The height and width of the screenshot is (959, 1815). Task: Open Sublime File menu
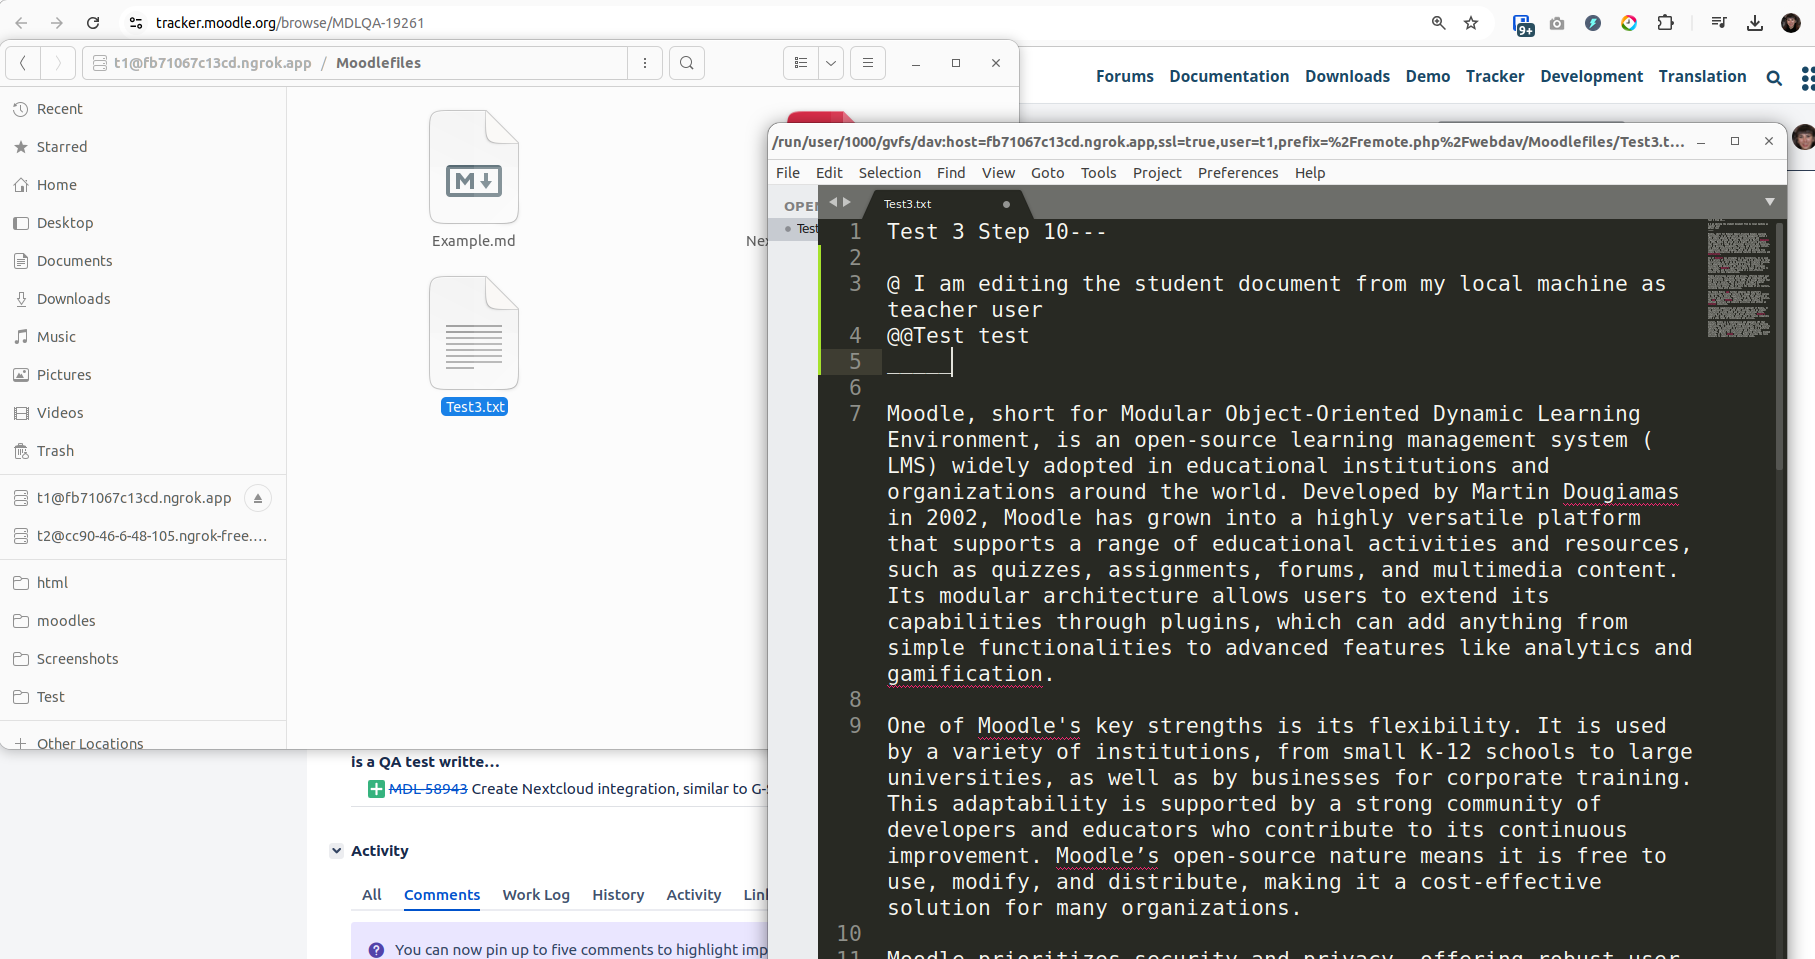click(788, 173)
